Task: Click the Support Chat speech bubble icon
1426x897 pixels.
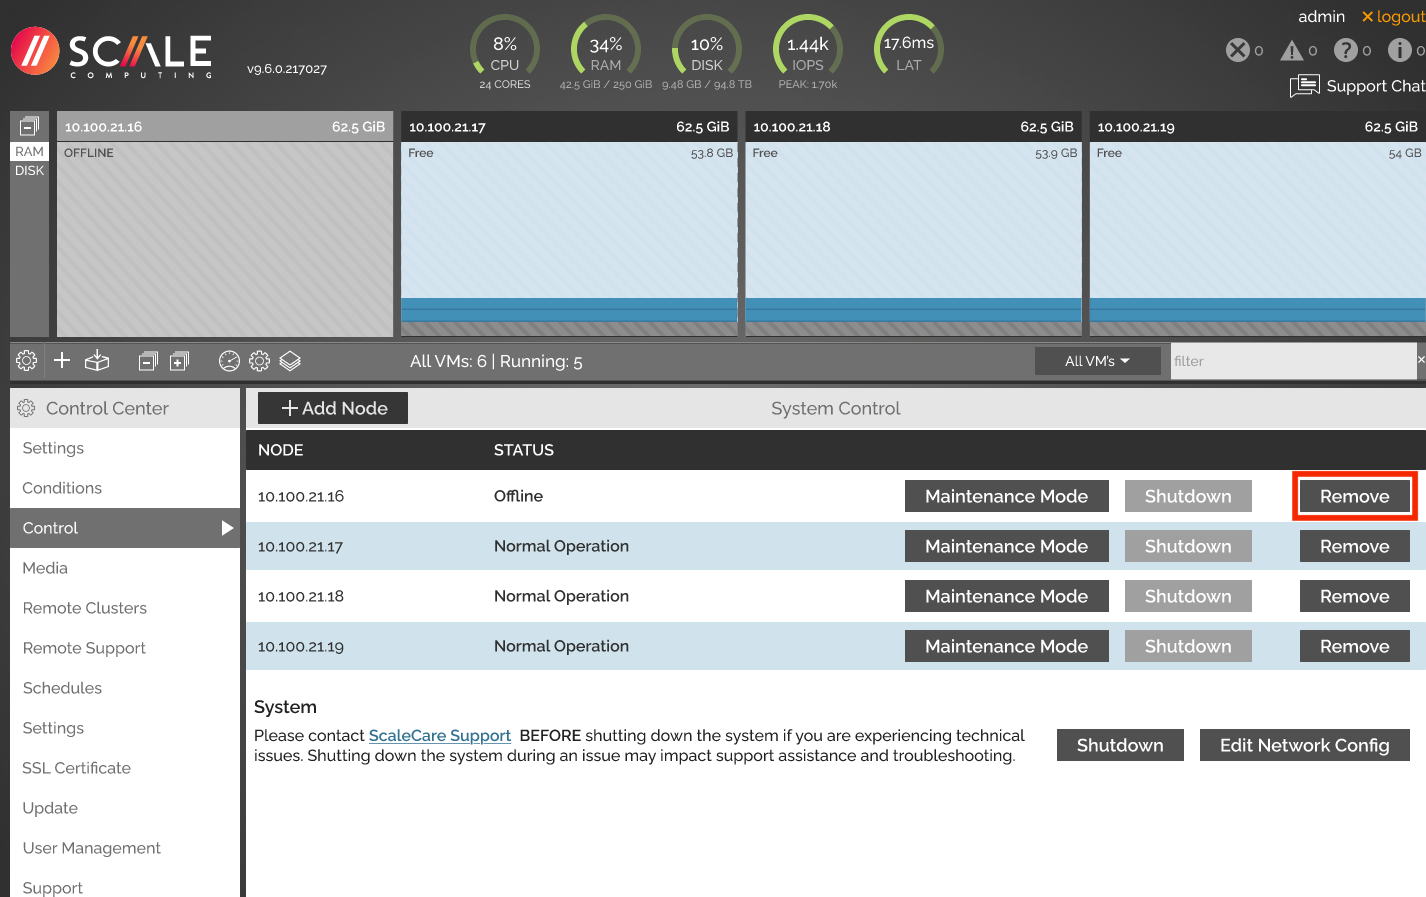Action: point(1305,86)
